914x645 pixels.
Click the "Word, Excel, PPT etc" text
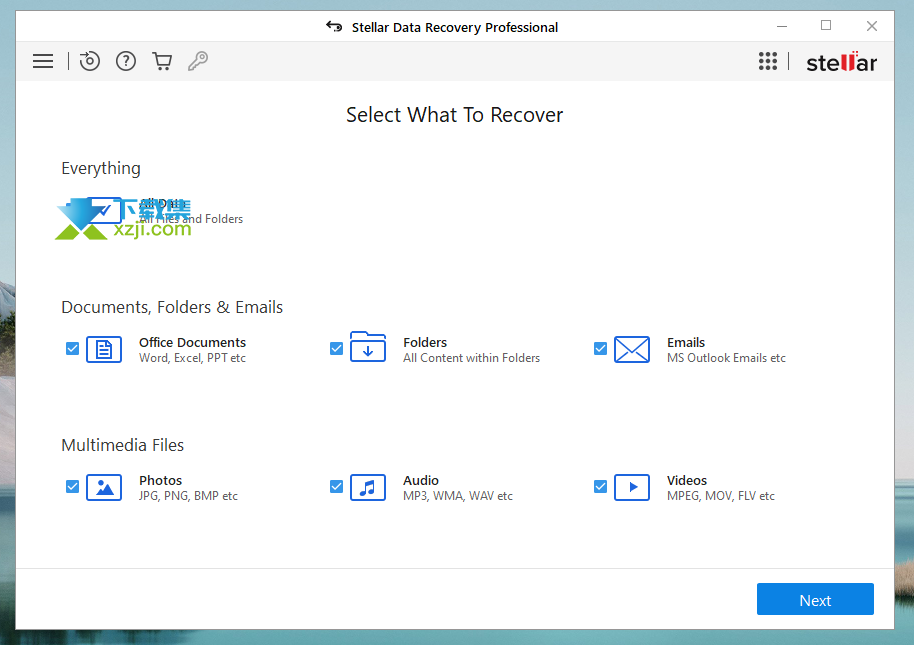point(192,358)
